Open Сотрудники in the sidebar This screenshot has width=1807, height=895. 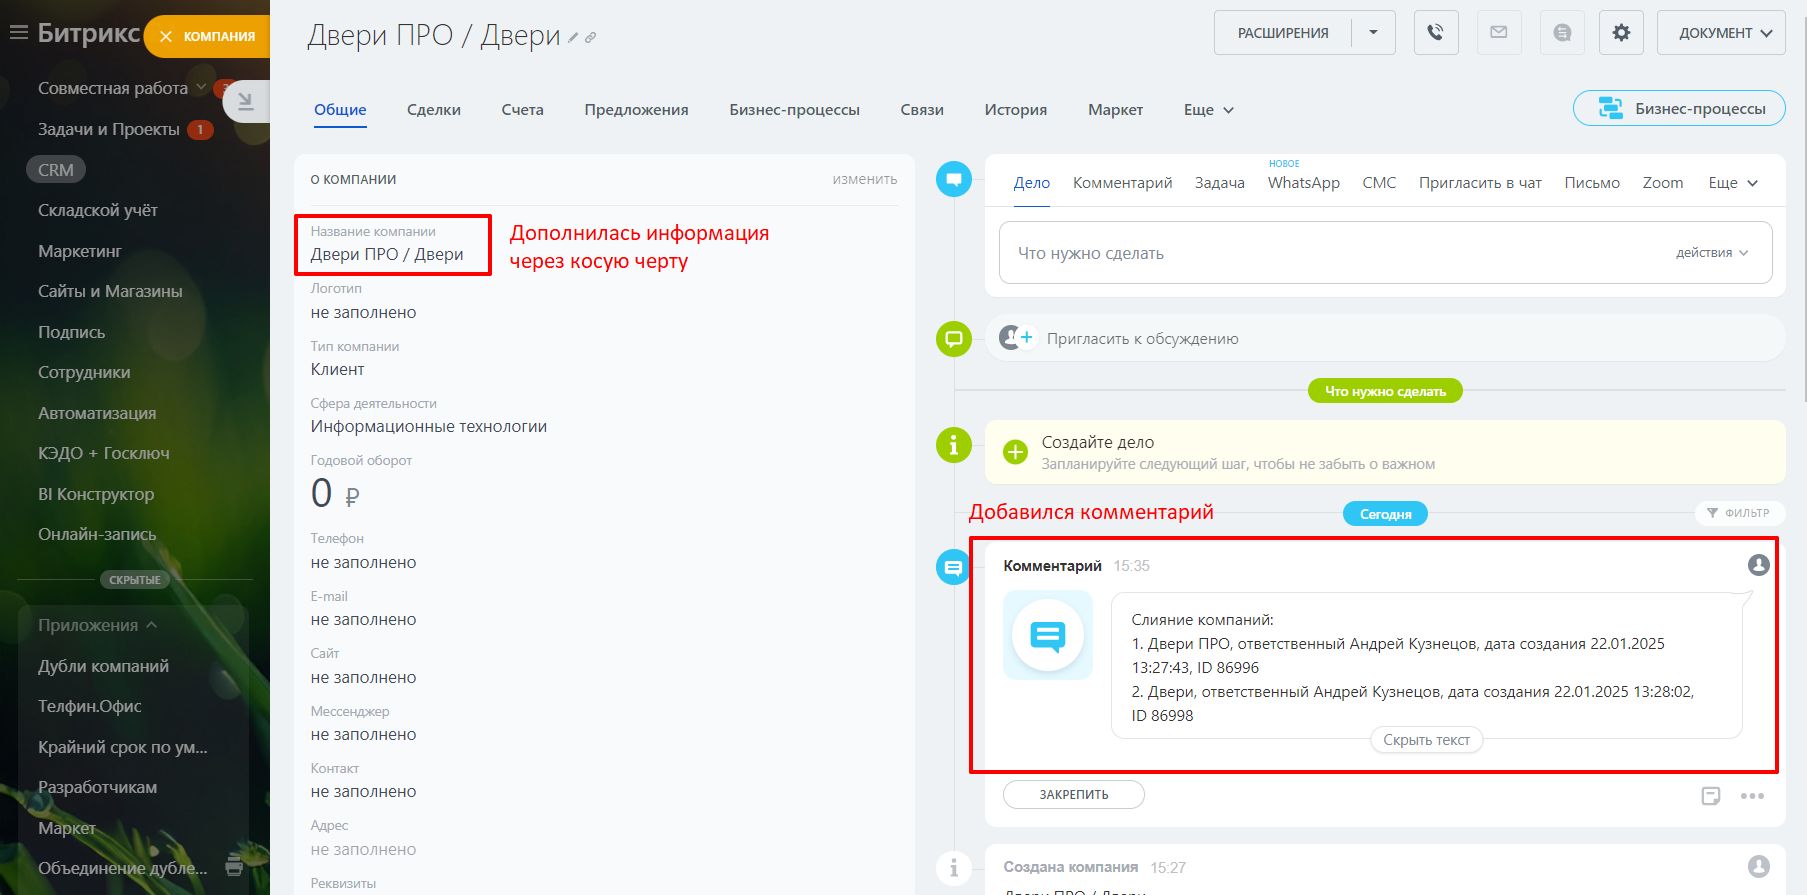coord(84,372)
